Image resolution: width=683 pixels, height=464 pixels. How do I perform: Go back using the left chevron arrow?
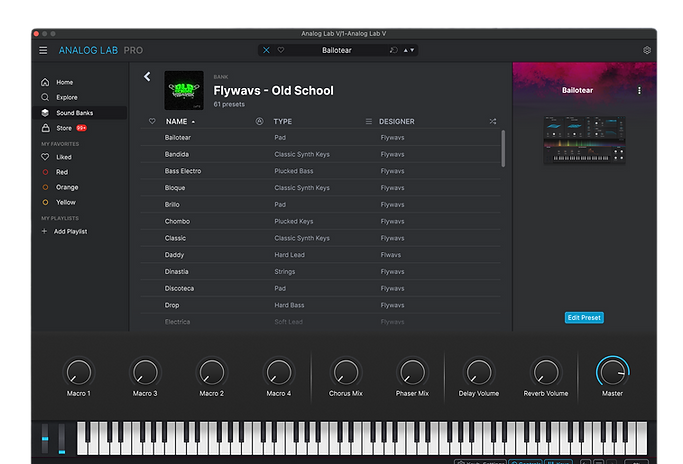pyautogui.click(x=147, y=77)
